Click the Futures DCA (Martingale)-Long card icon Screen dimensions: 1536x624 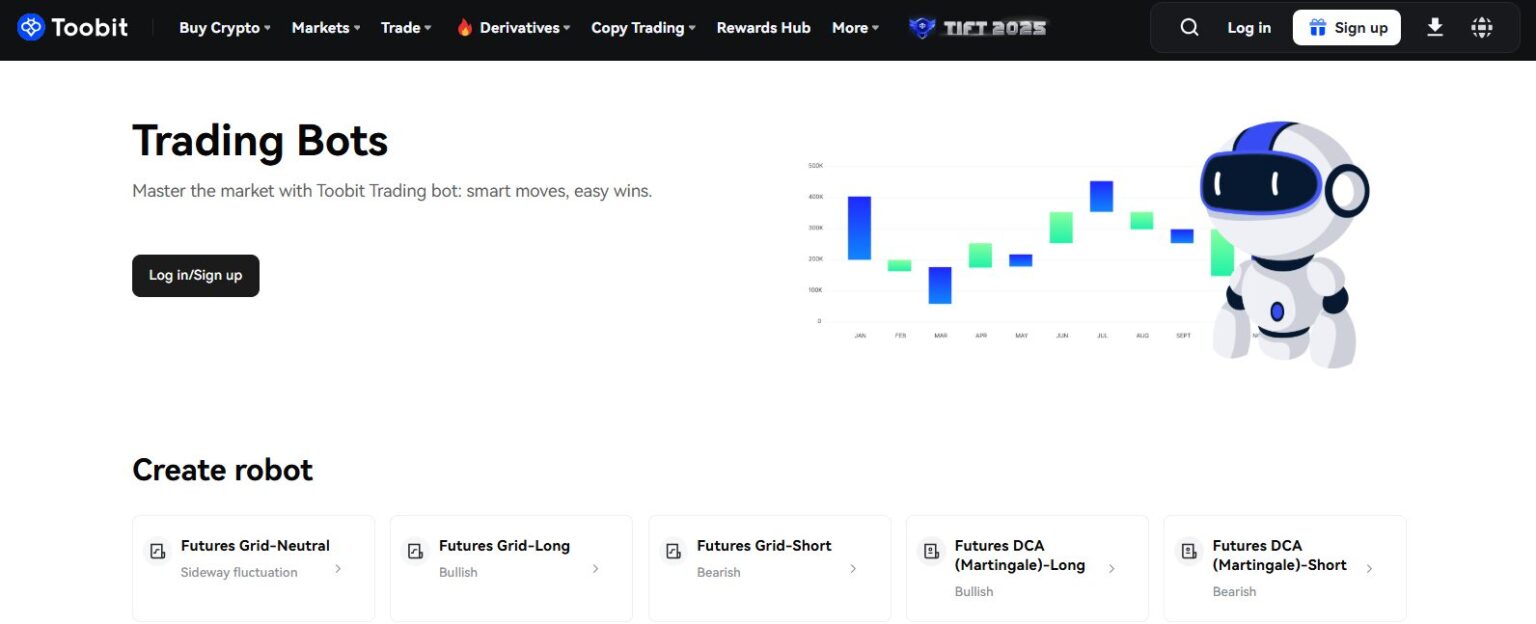(931, 551)
